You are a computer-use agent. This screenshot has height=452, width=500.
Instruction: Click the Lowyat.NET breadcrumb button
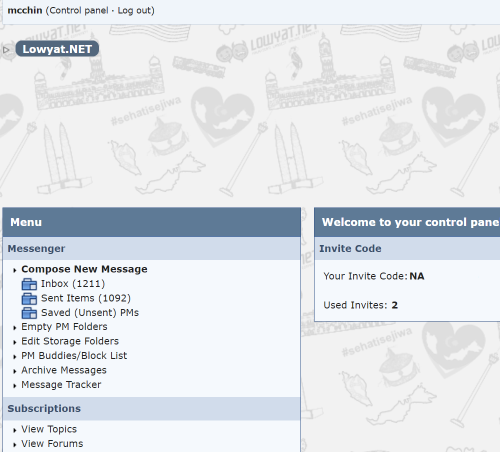tap(57, 49)
